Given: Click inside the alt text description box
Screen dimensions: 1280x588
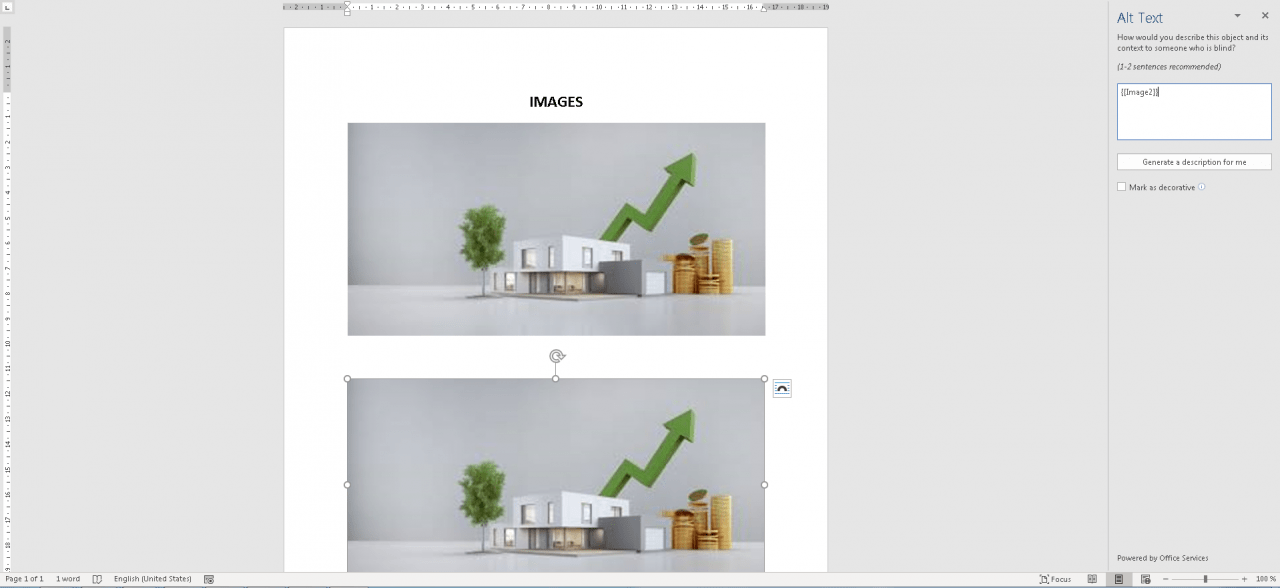Looking at the screenshot, I should [1193, 110].
